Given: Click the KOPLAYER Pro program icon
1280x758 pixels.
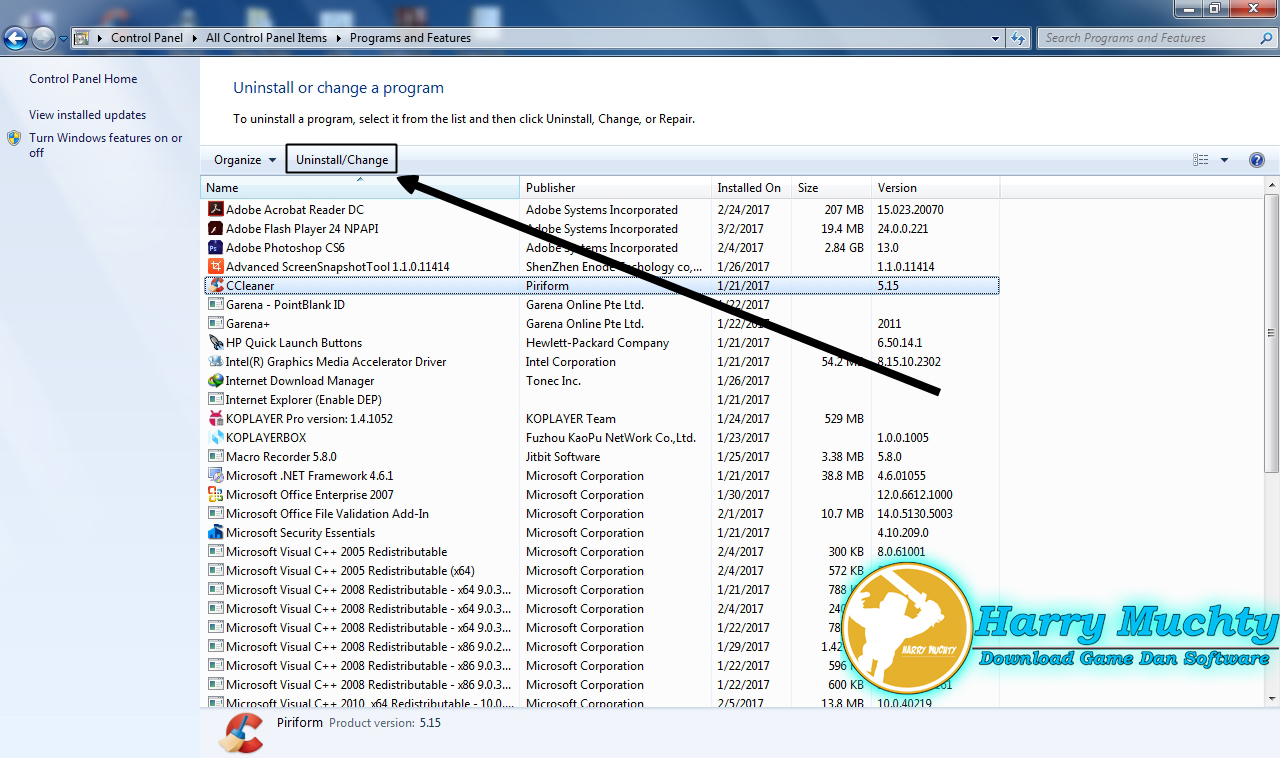Looking at the screenshot, I should click(x=215, y=418).
